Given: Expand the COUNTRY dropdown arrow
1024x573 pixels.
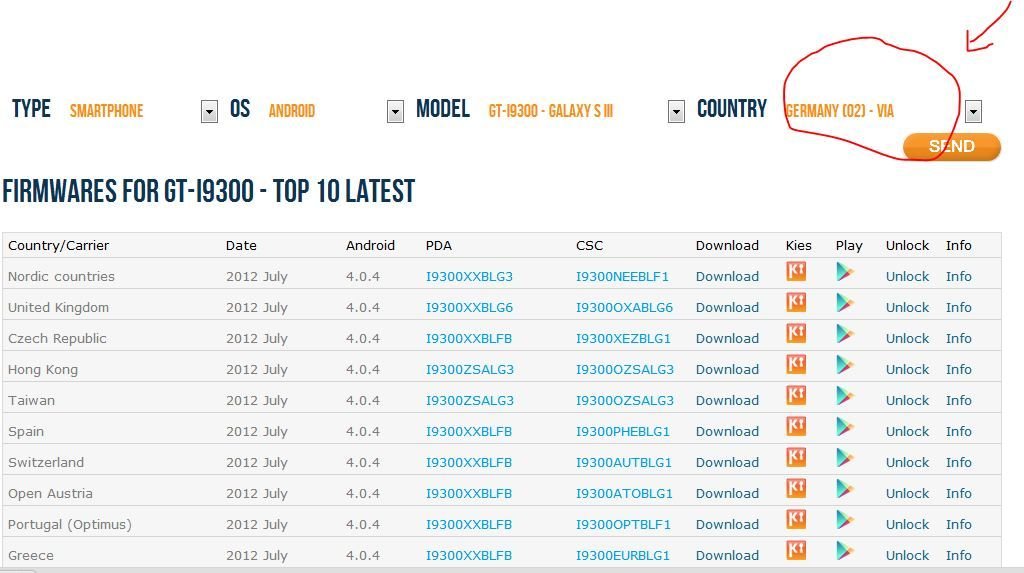Looking at the screenshot, I should 973,112.
